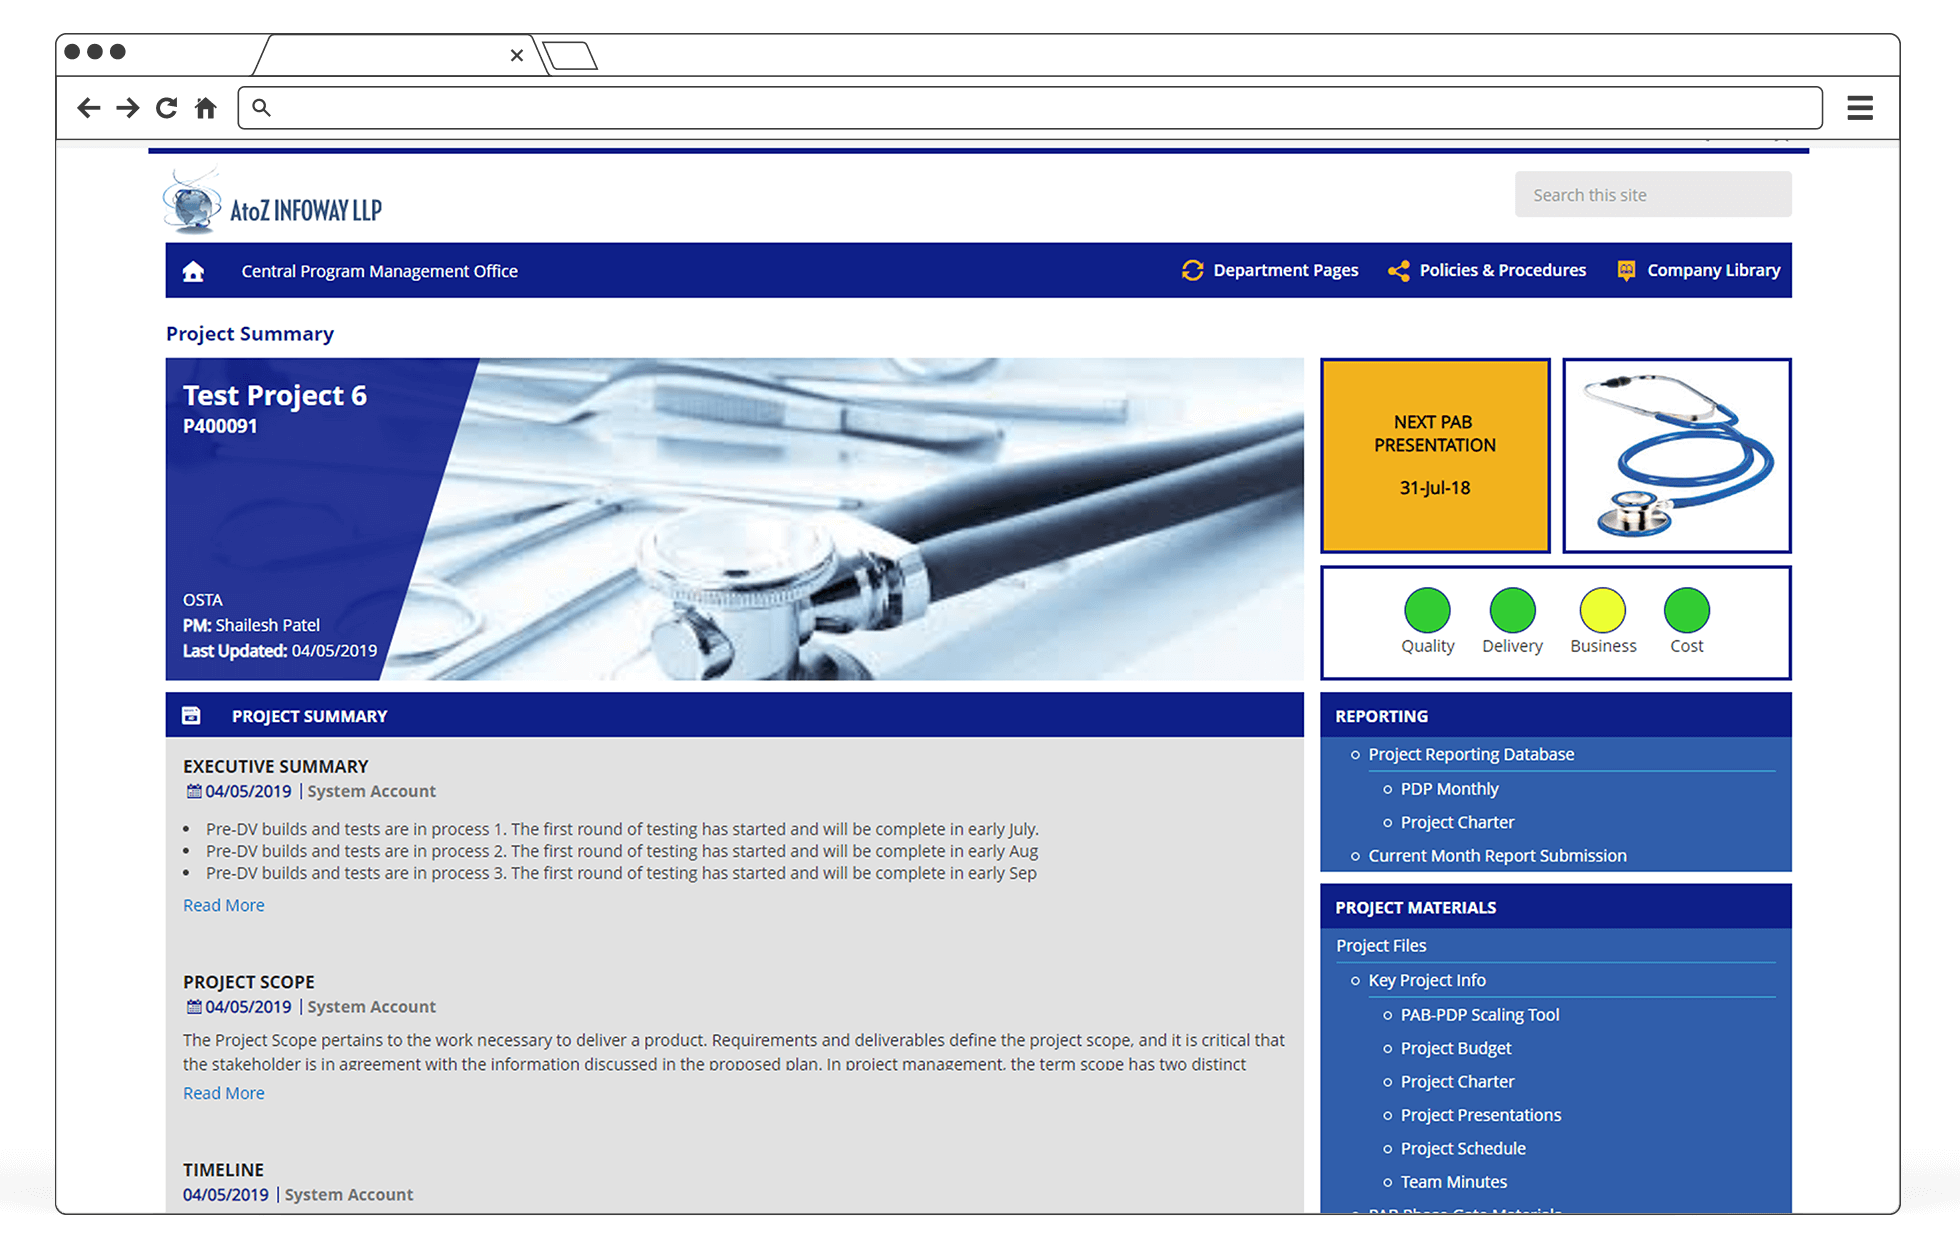The width and height of the screenshot is (1960, 1256).
Task: Click the magnifier icon in the address bar
Action: tap(260, 107)
